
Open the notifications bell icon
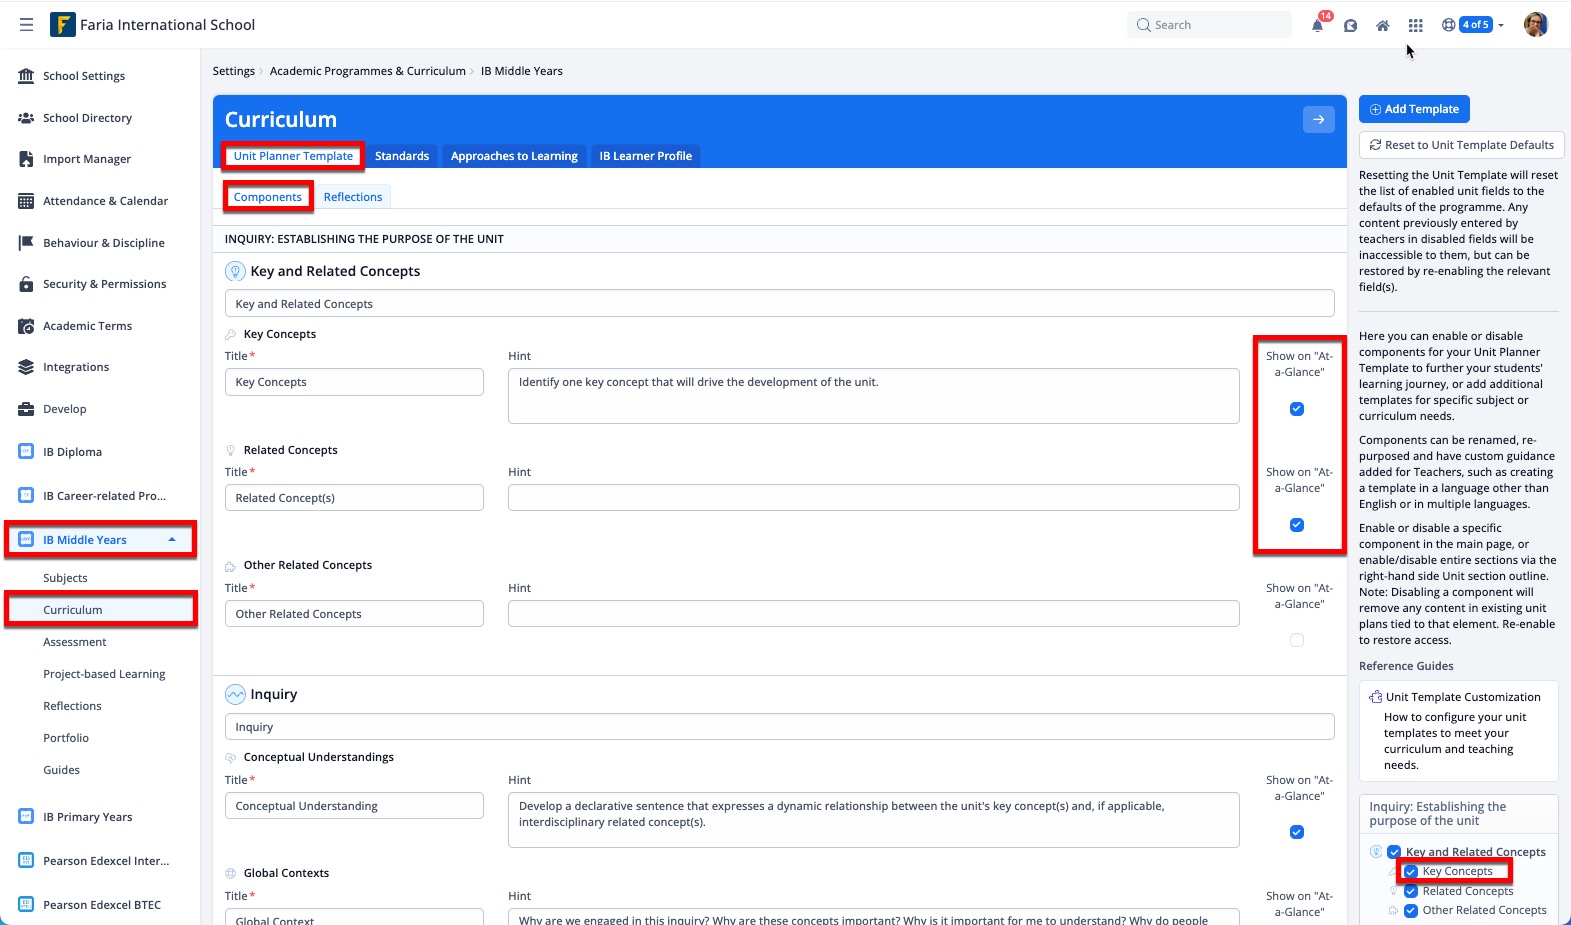click(x=1318, y=25)
